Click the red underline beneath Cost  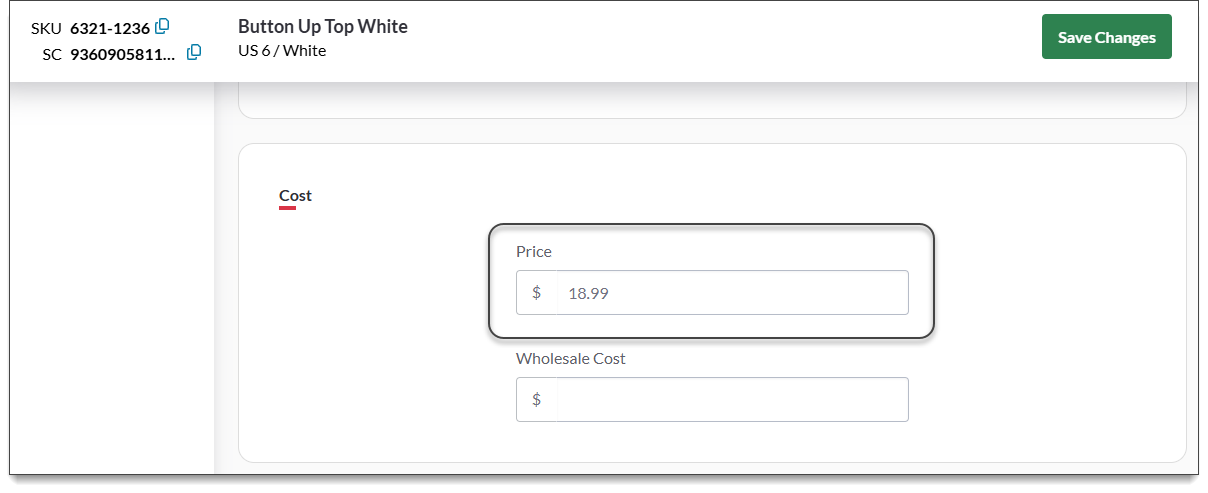point(287,208)
